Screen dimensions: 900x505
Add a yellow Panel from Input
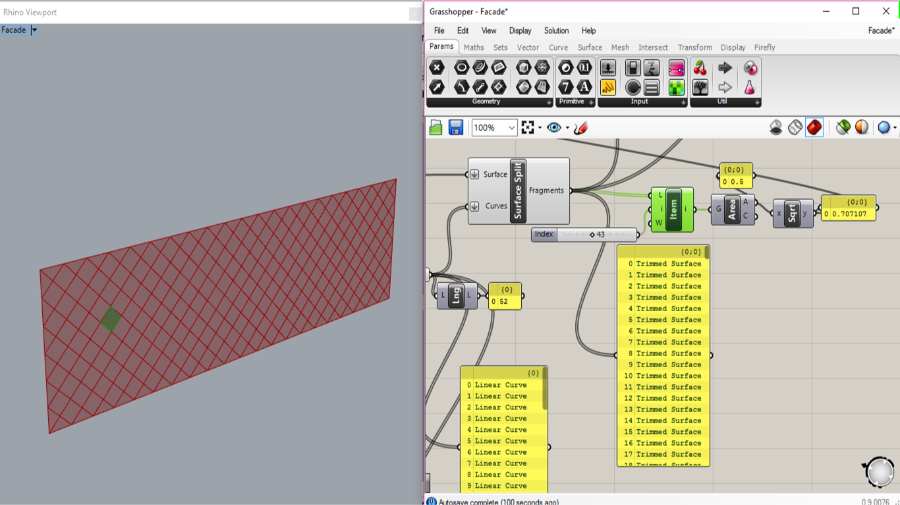point(608,87)
